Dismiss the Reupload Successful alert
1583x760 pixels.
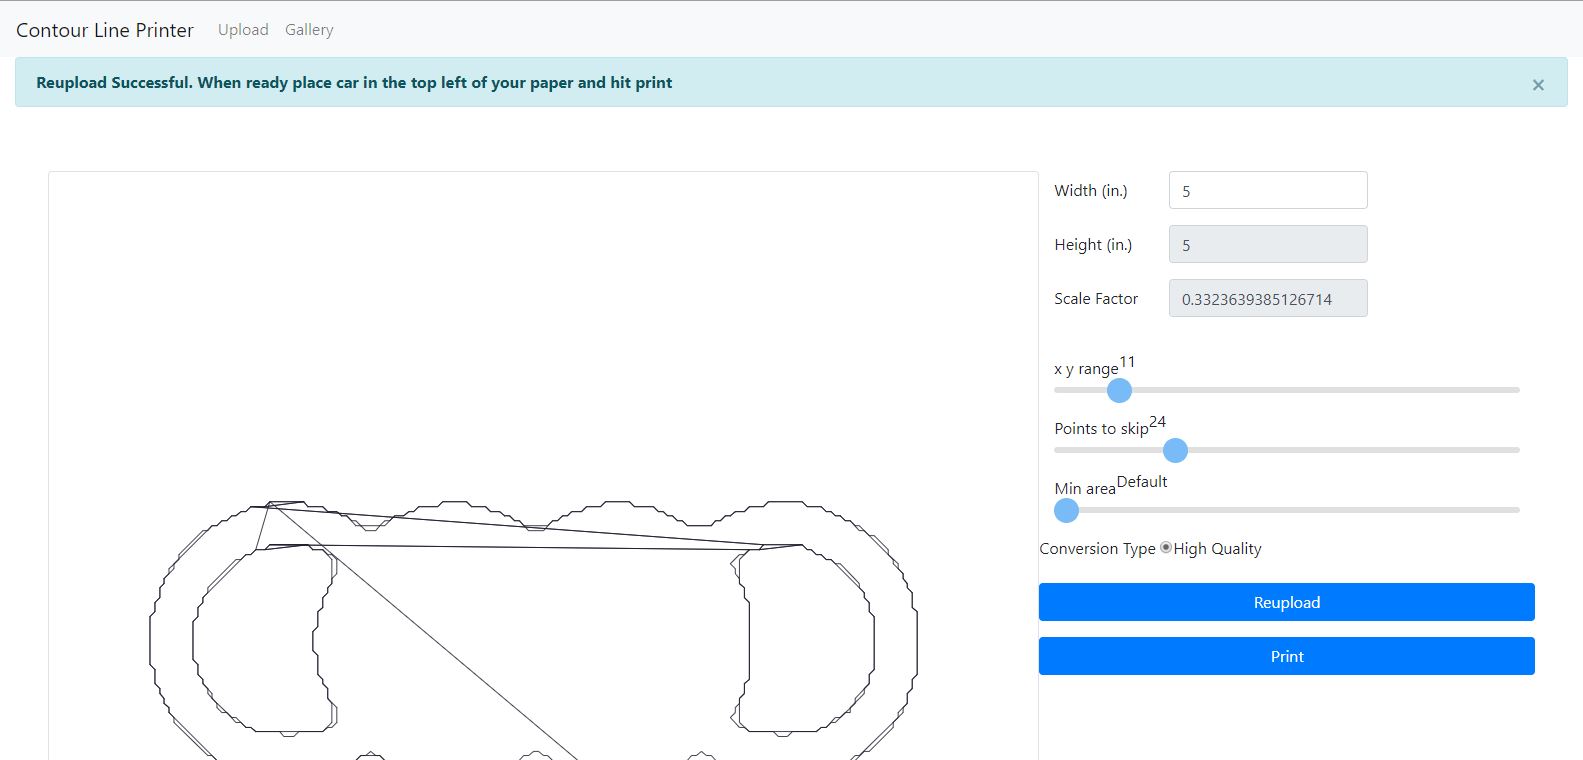(x=1538, y=85)
